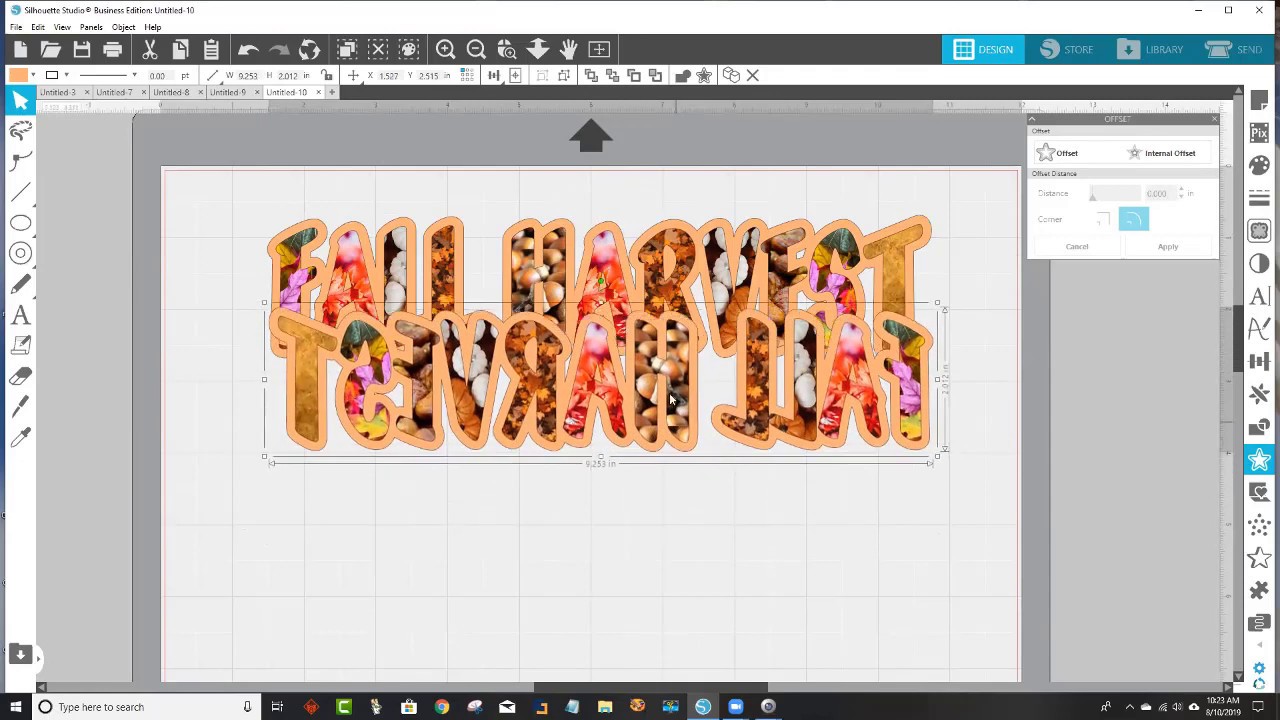Click the Save disk icon

click(82, 49)
